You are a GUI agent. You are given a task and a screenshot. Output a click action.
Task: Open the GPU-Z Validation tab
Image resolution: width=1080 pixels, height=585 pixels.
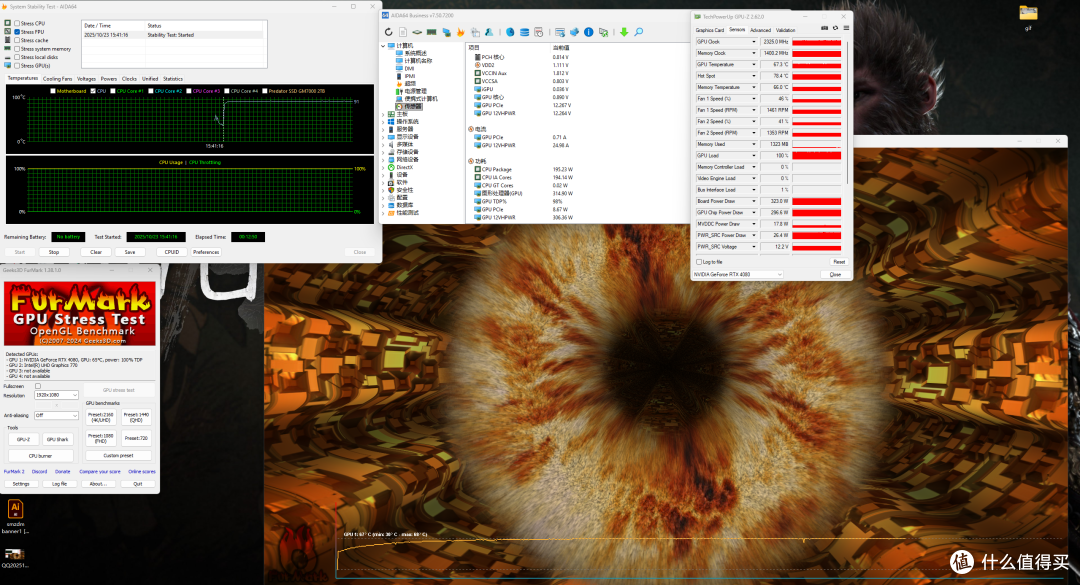point(786,30)
